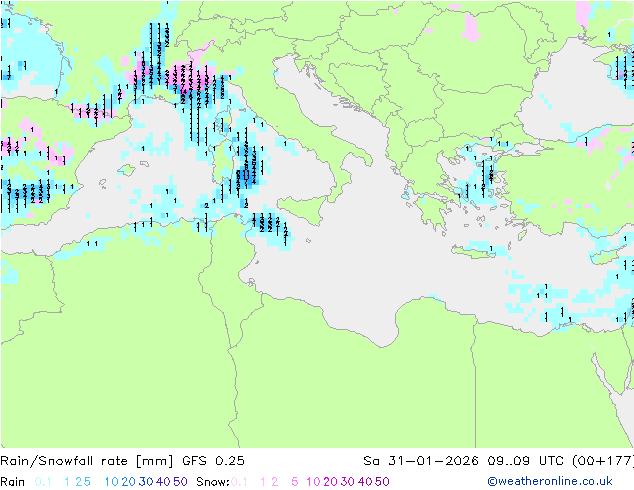Select the Rain legend value 10
Screen dimensions: 634x490
point(112,482)
